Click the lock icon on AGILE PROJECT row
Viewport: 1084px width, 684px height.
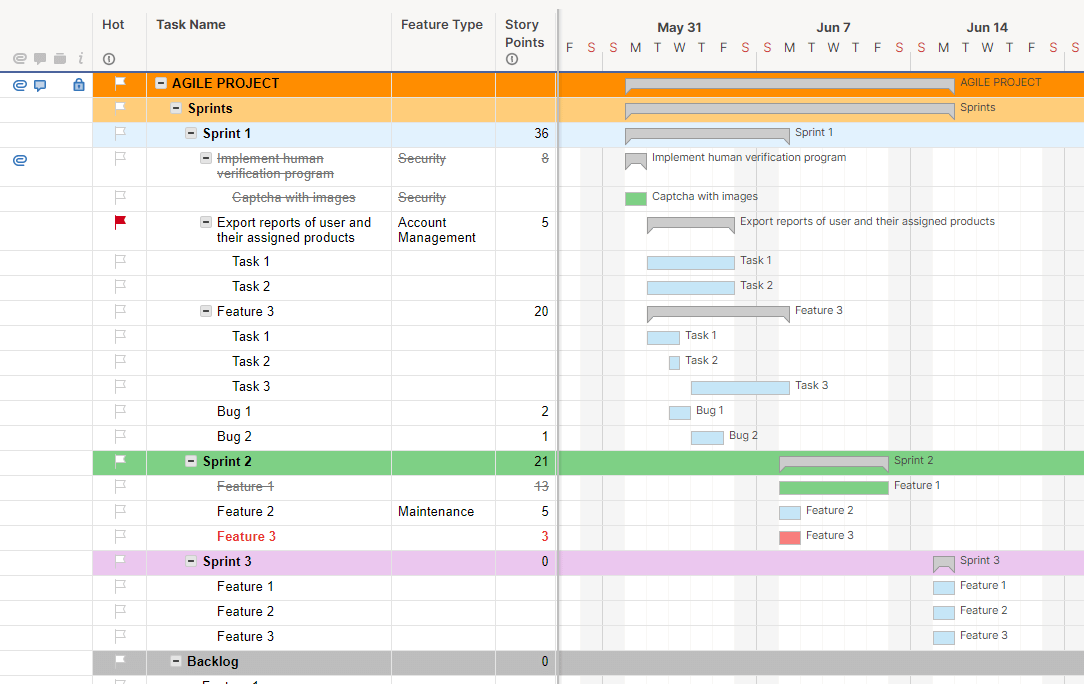(79, 85)
